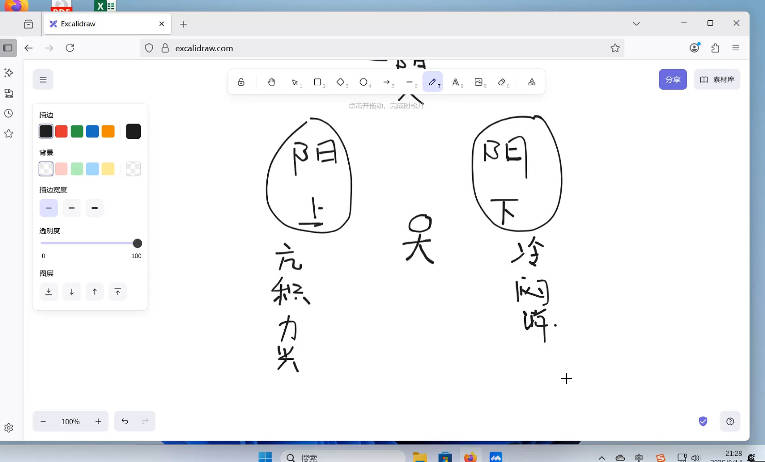Select the insert image tool
The height and width of the screenshot is (462, 765).
pos(479,82)
